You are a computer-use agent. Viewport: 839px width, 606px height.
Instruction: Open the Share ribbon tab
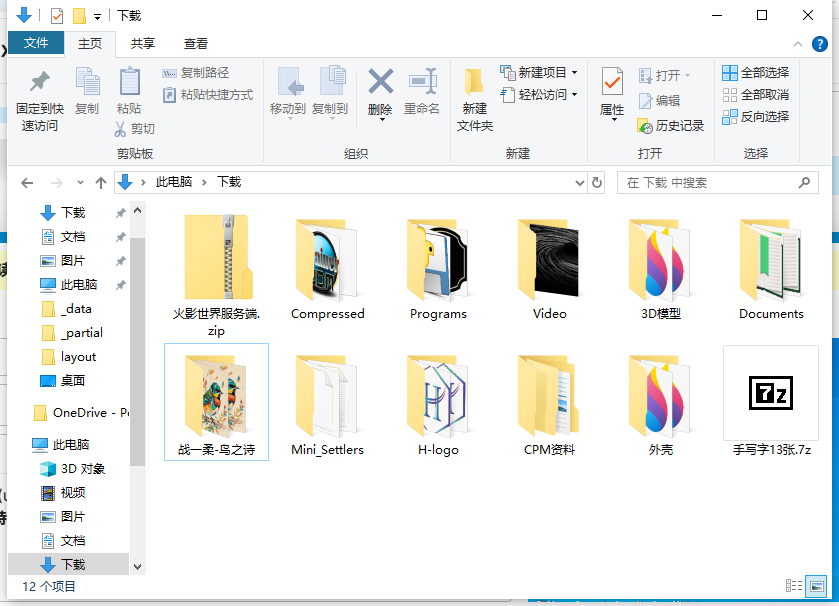pyautogui.click(x=143, y=44)
